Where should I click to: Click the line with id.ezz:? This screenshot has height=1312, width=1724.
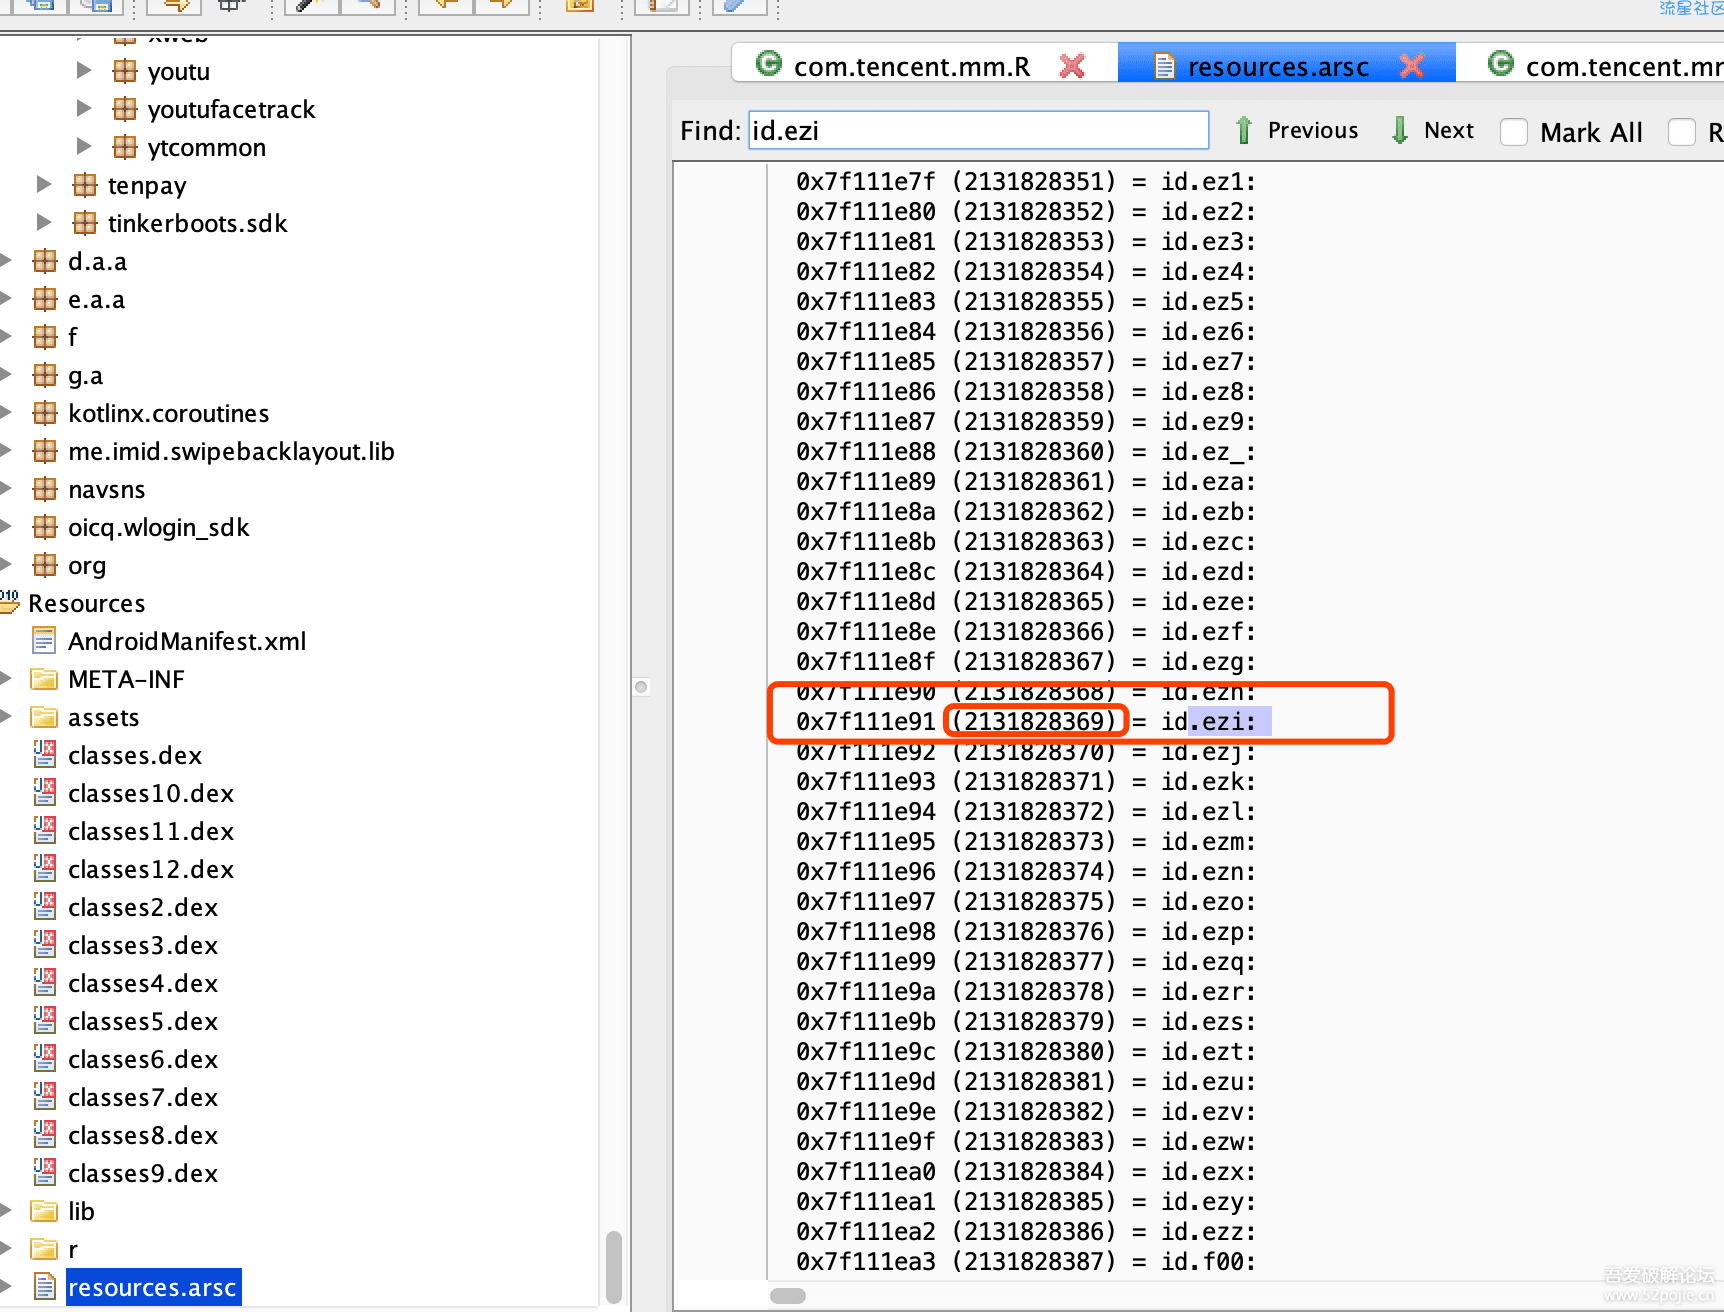click(x=1026, y=1231)
